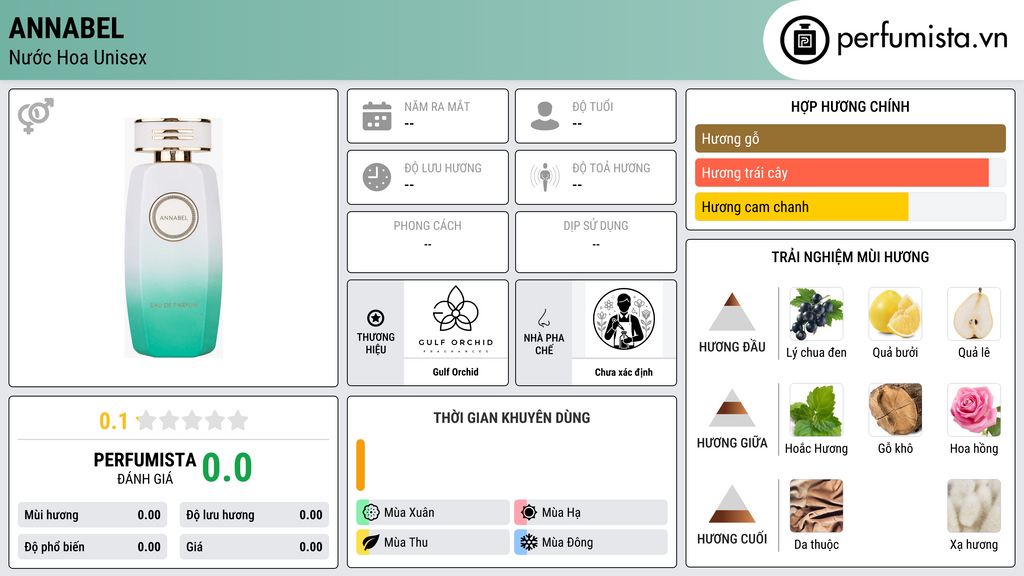Viewport: 1024px width, 576px height.
Task: Select the Gỗ khô note image
Action: click(x=895, y=410)
